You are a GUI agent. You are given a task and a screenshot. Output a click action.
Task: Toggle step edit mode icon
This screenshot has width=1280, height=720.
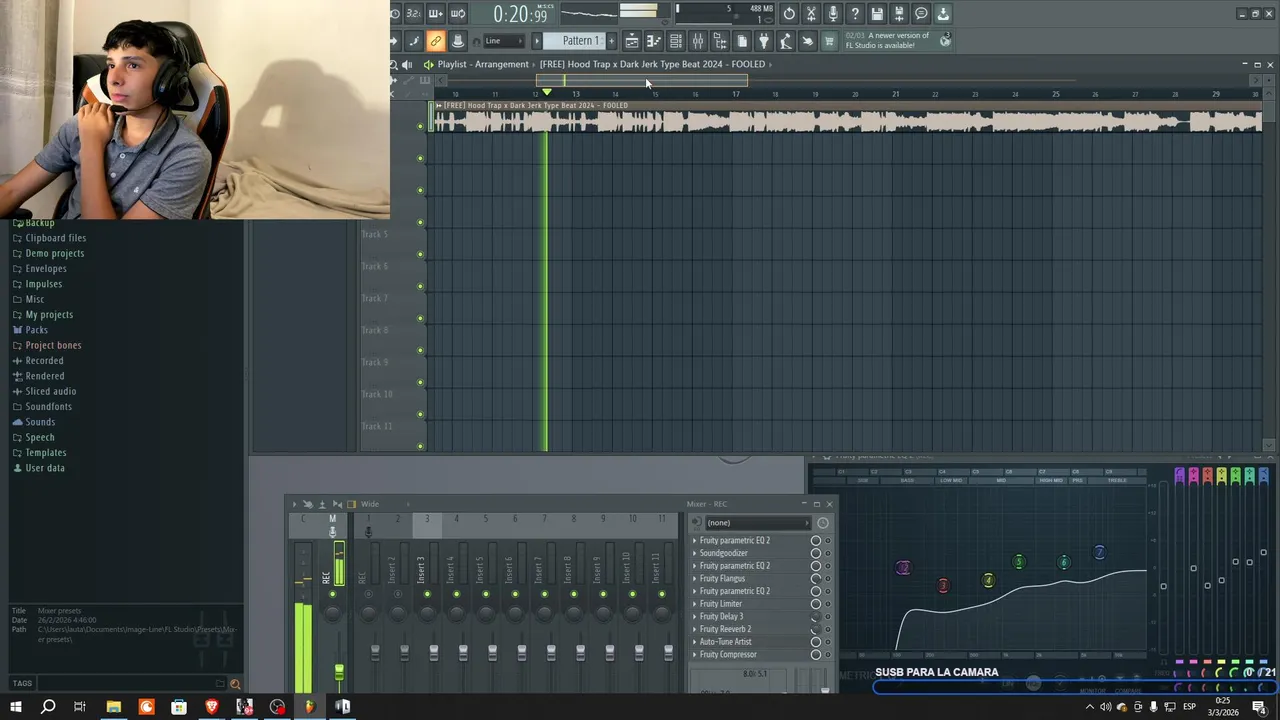[x=414, y=41]
